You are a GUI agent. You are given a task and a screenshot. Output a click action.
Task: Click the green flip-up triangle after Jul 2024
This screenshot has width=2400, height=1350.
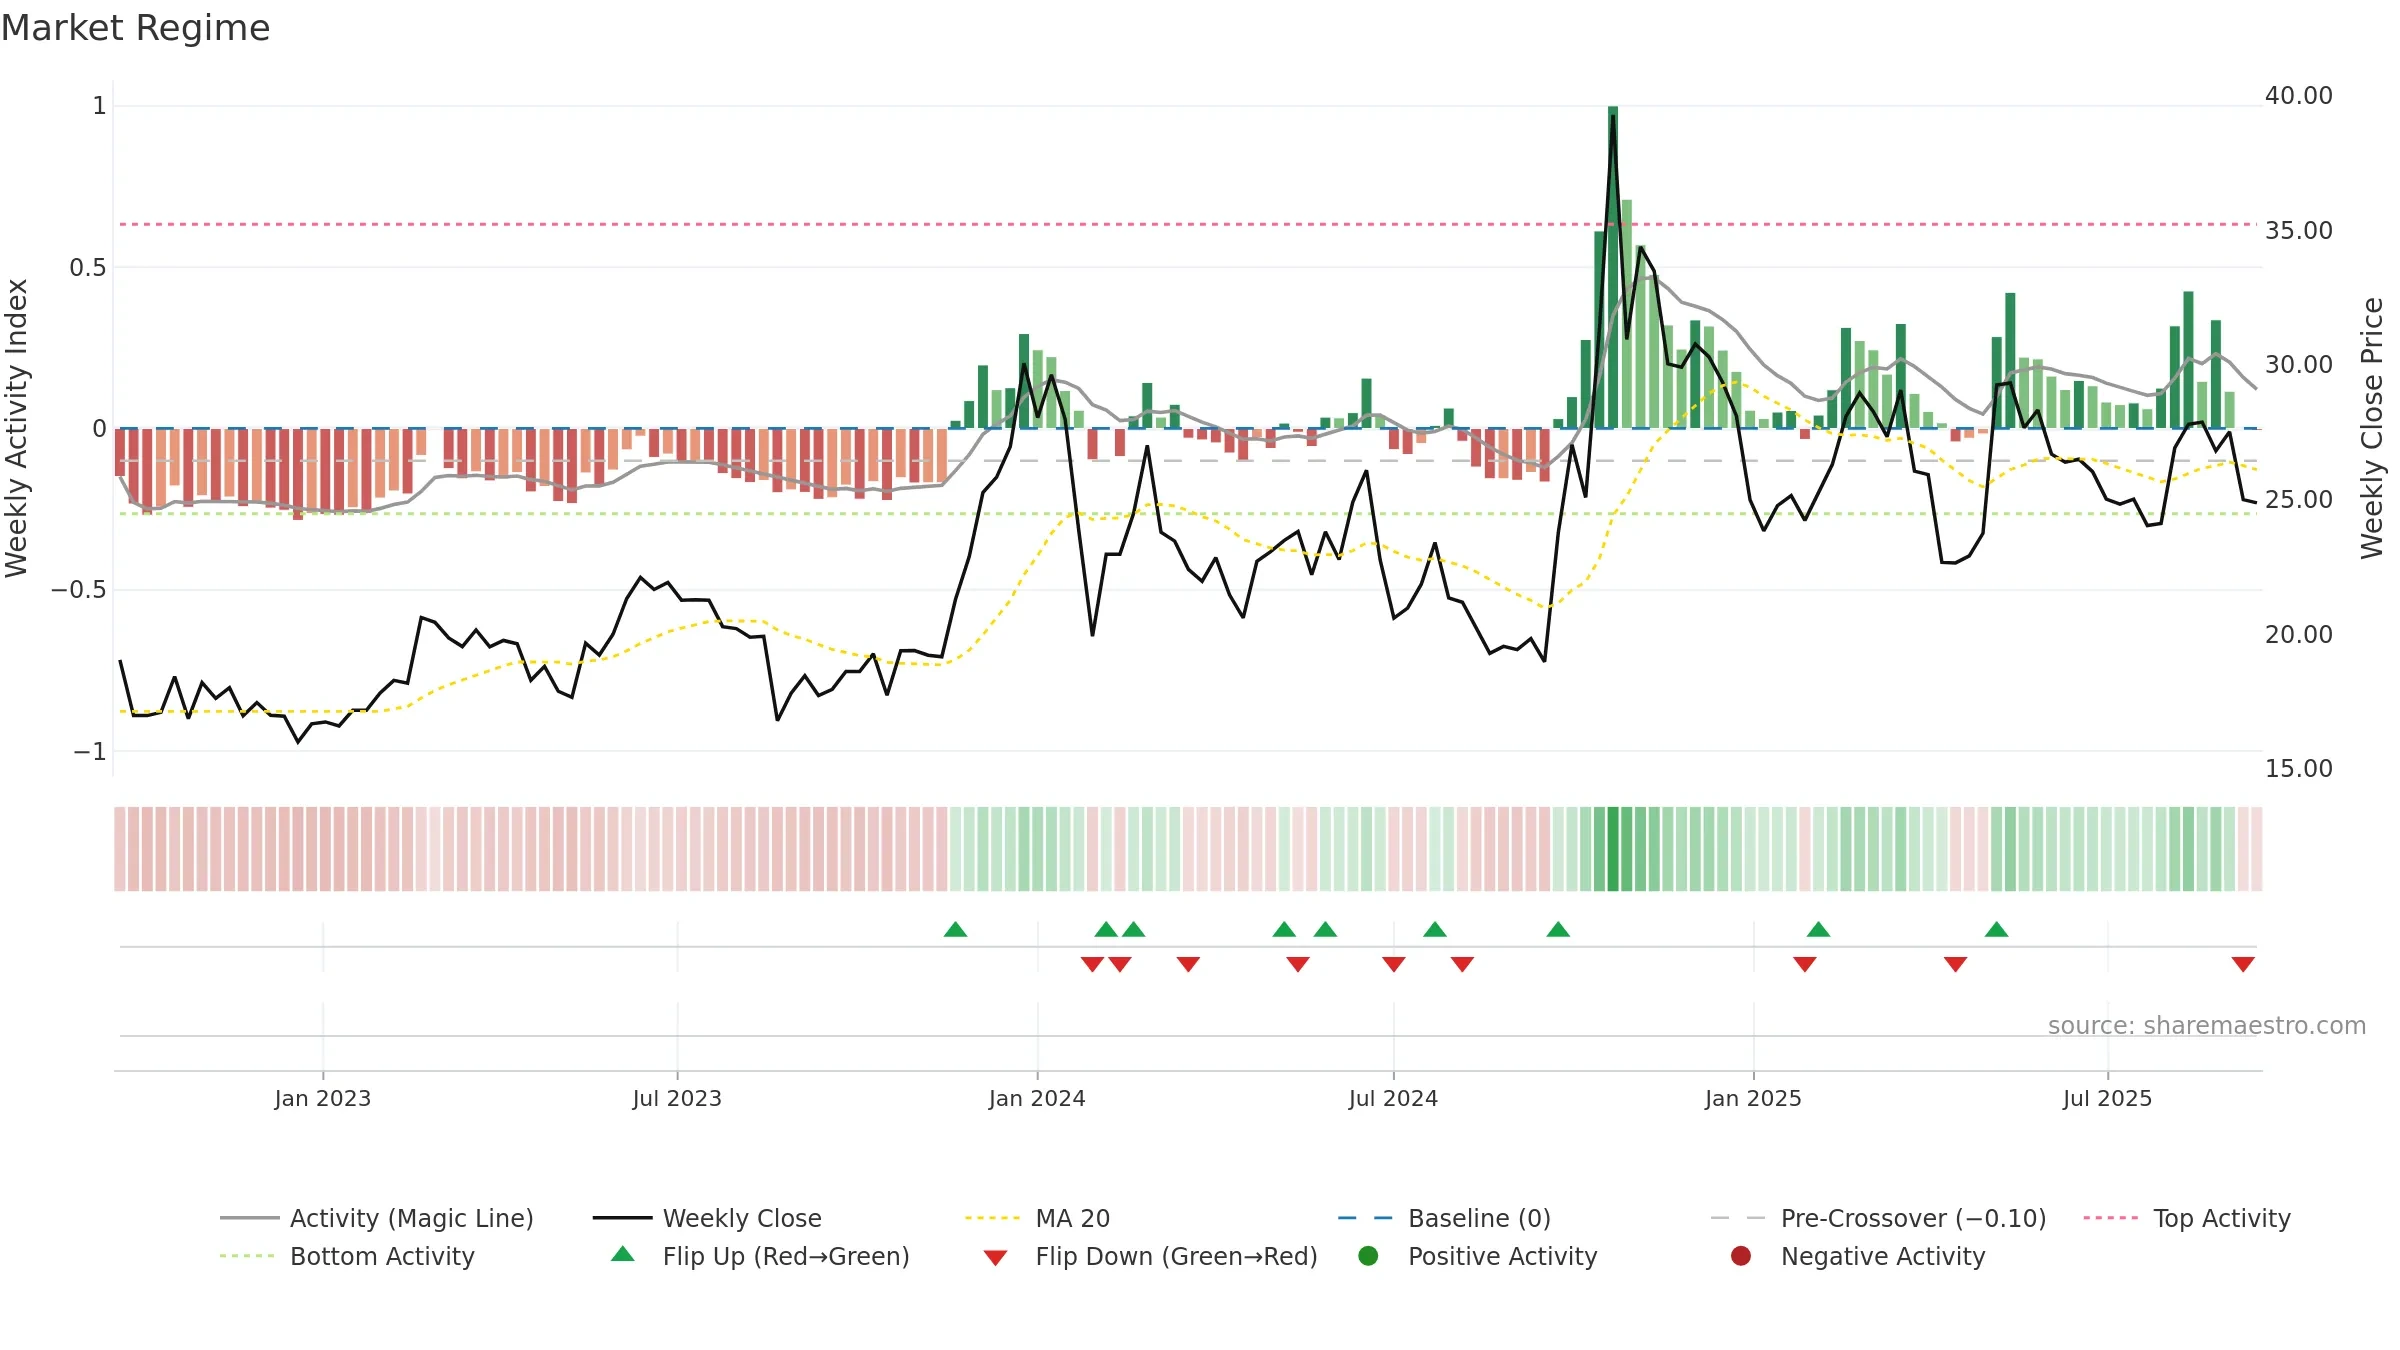pos(1435,930)
